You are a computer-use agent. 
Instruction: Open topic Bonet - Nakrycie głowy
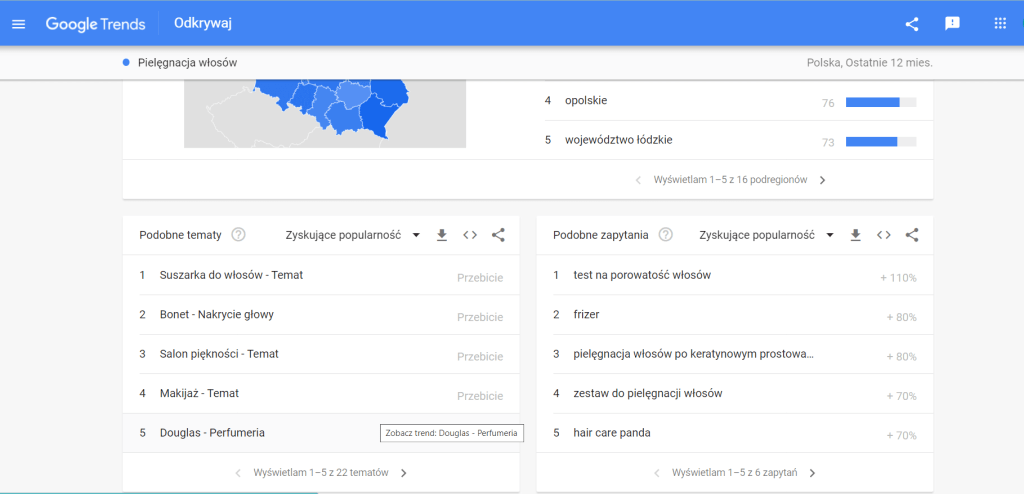217,314
